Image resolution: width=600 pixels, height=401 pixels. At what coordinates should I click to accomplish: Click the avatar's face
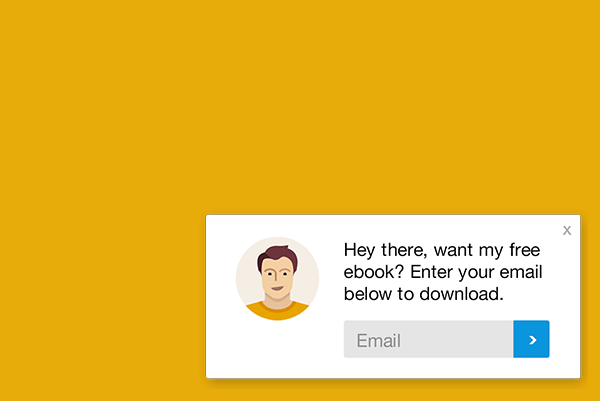278,283
